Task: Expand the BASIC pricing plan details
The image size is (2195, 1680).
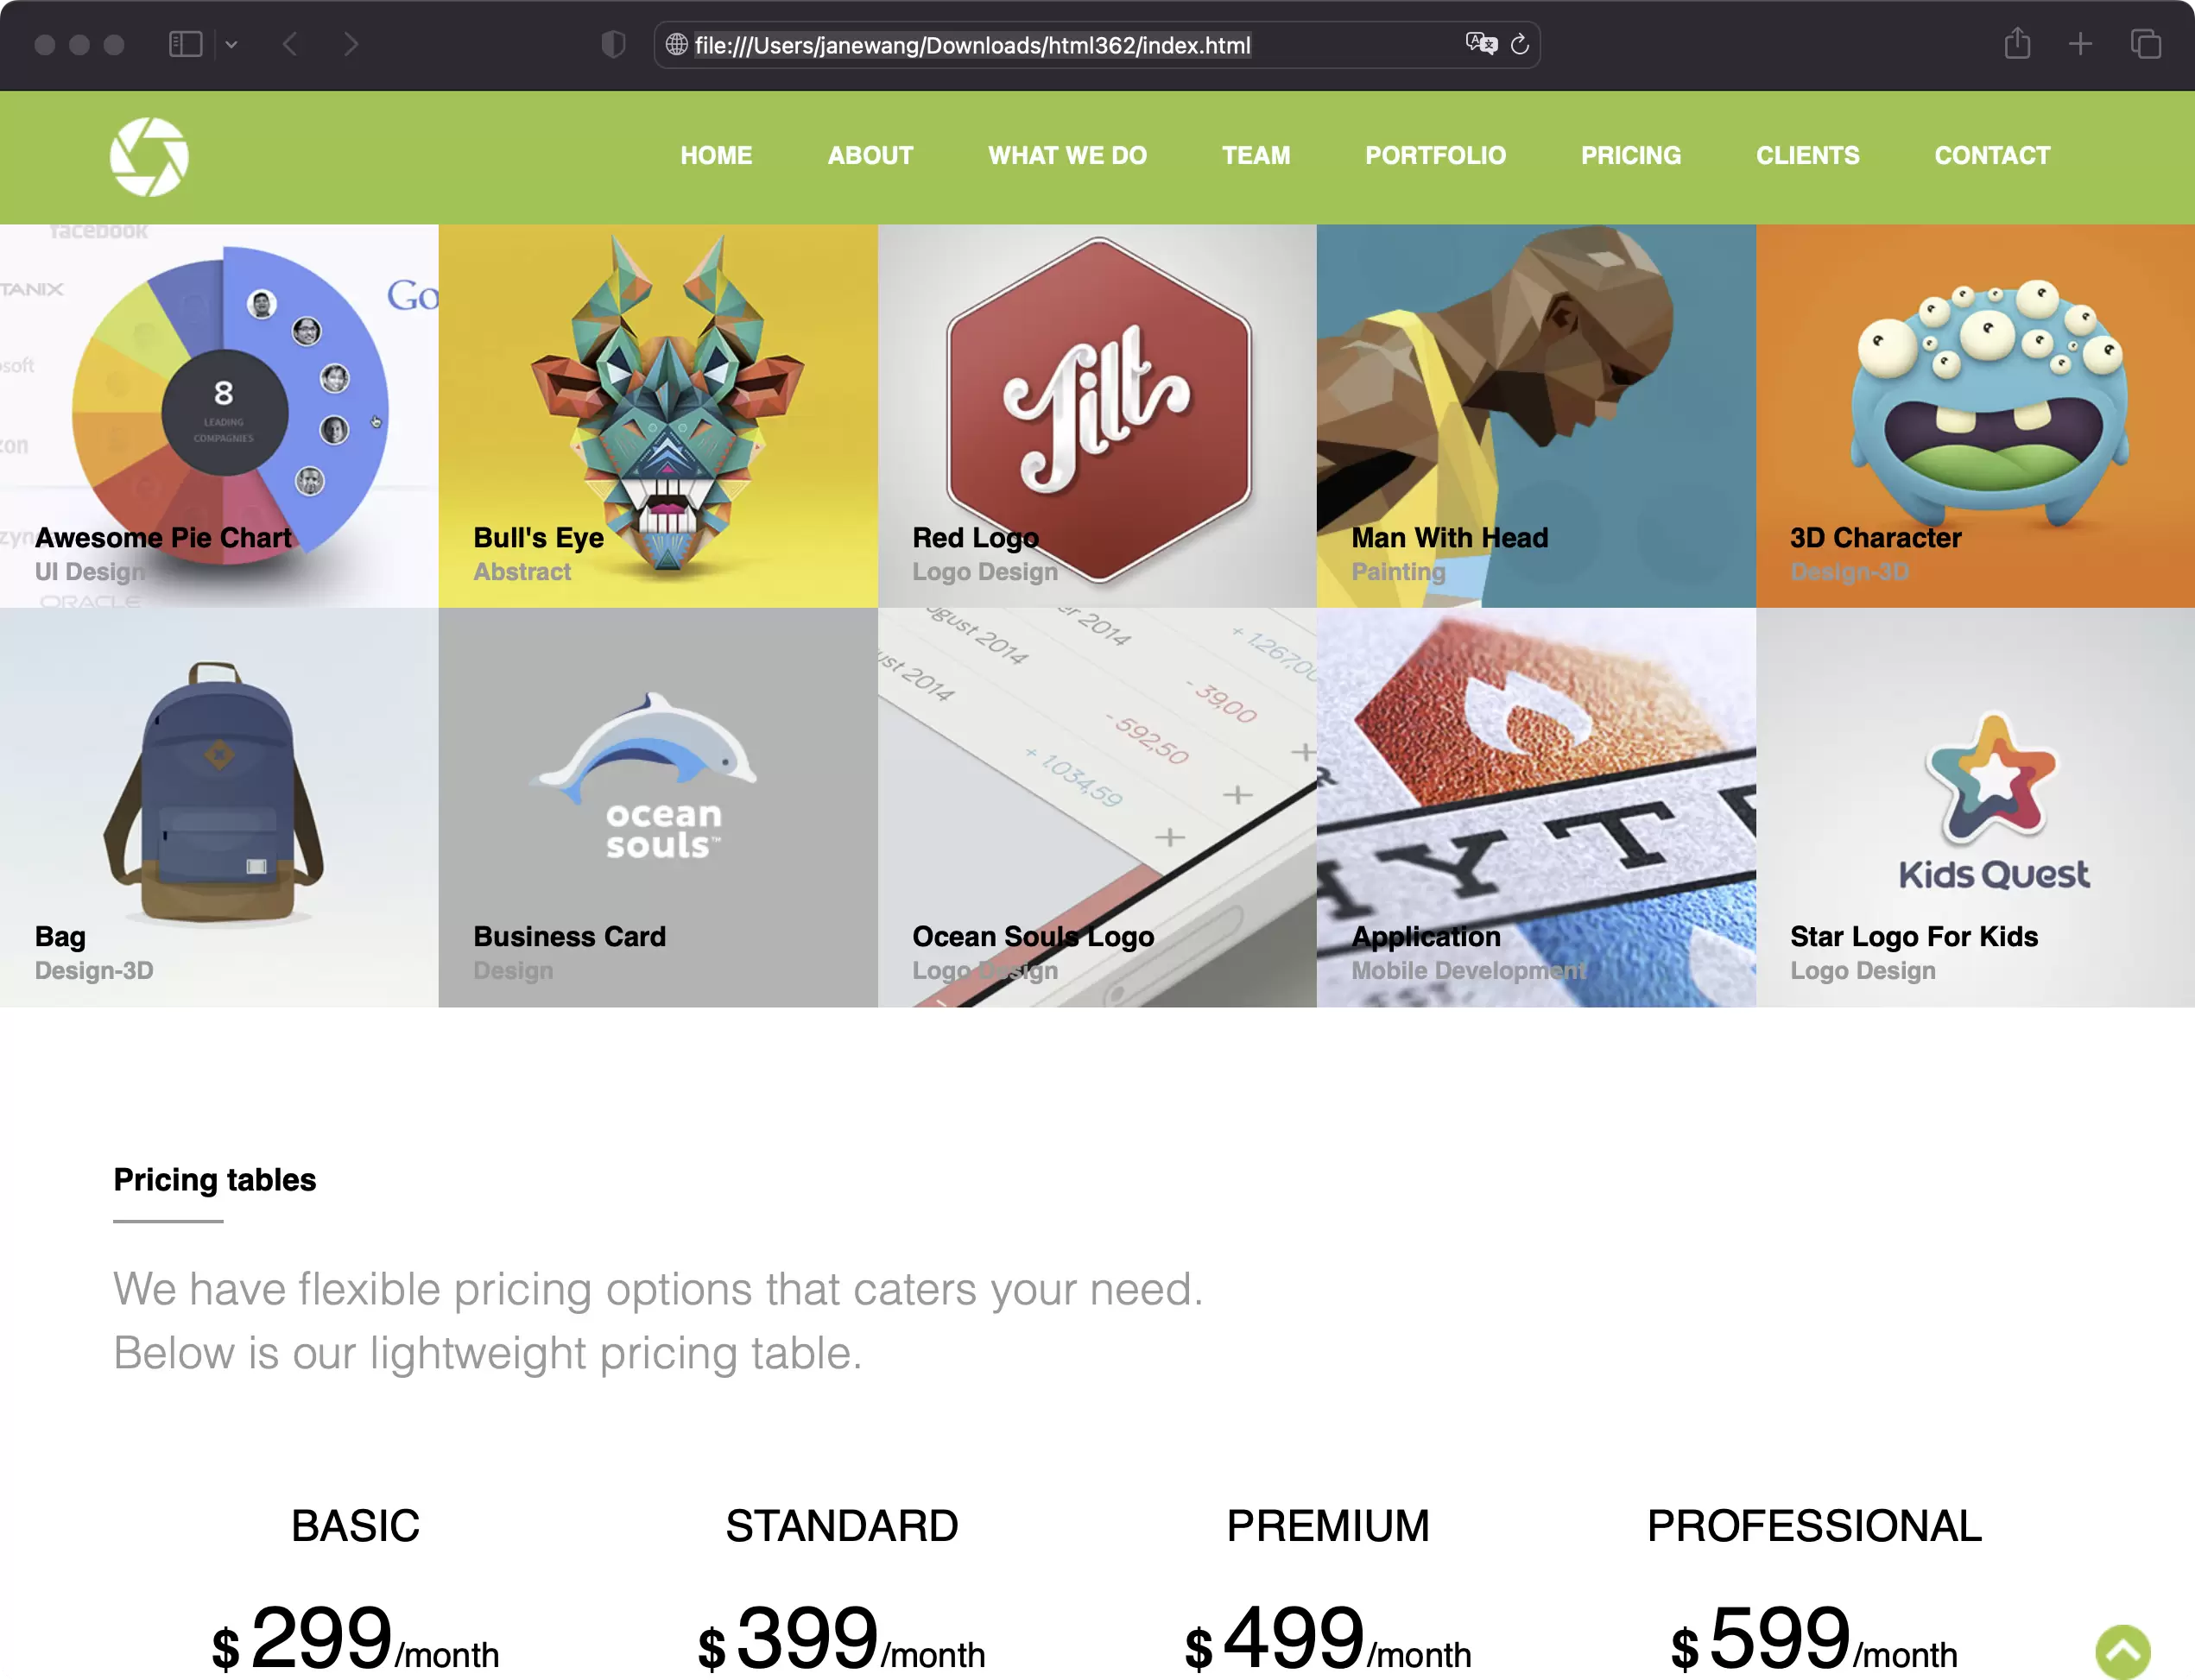Action: tap(355, 1521)
